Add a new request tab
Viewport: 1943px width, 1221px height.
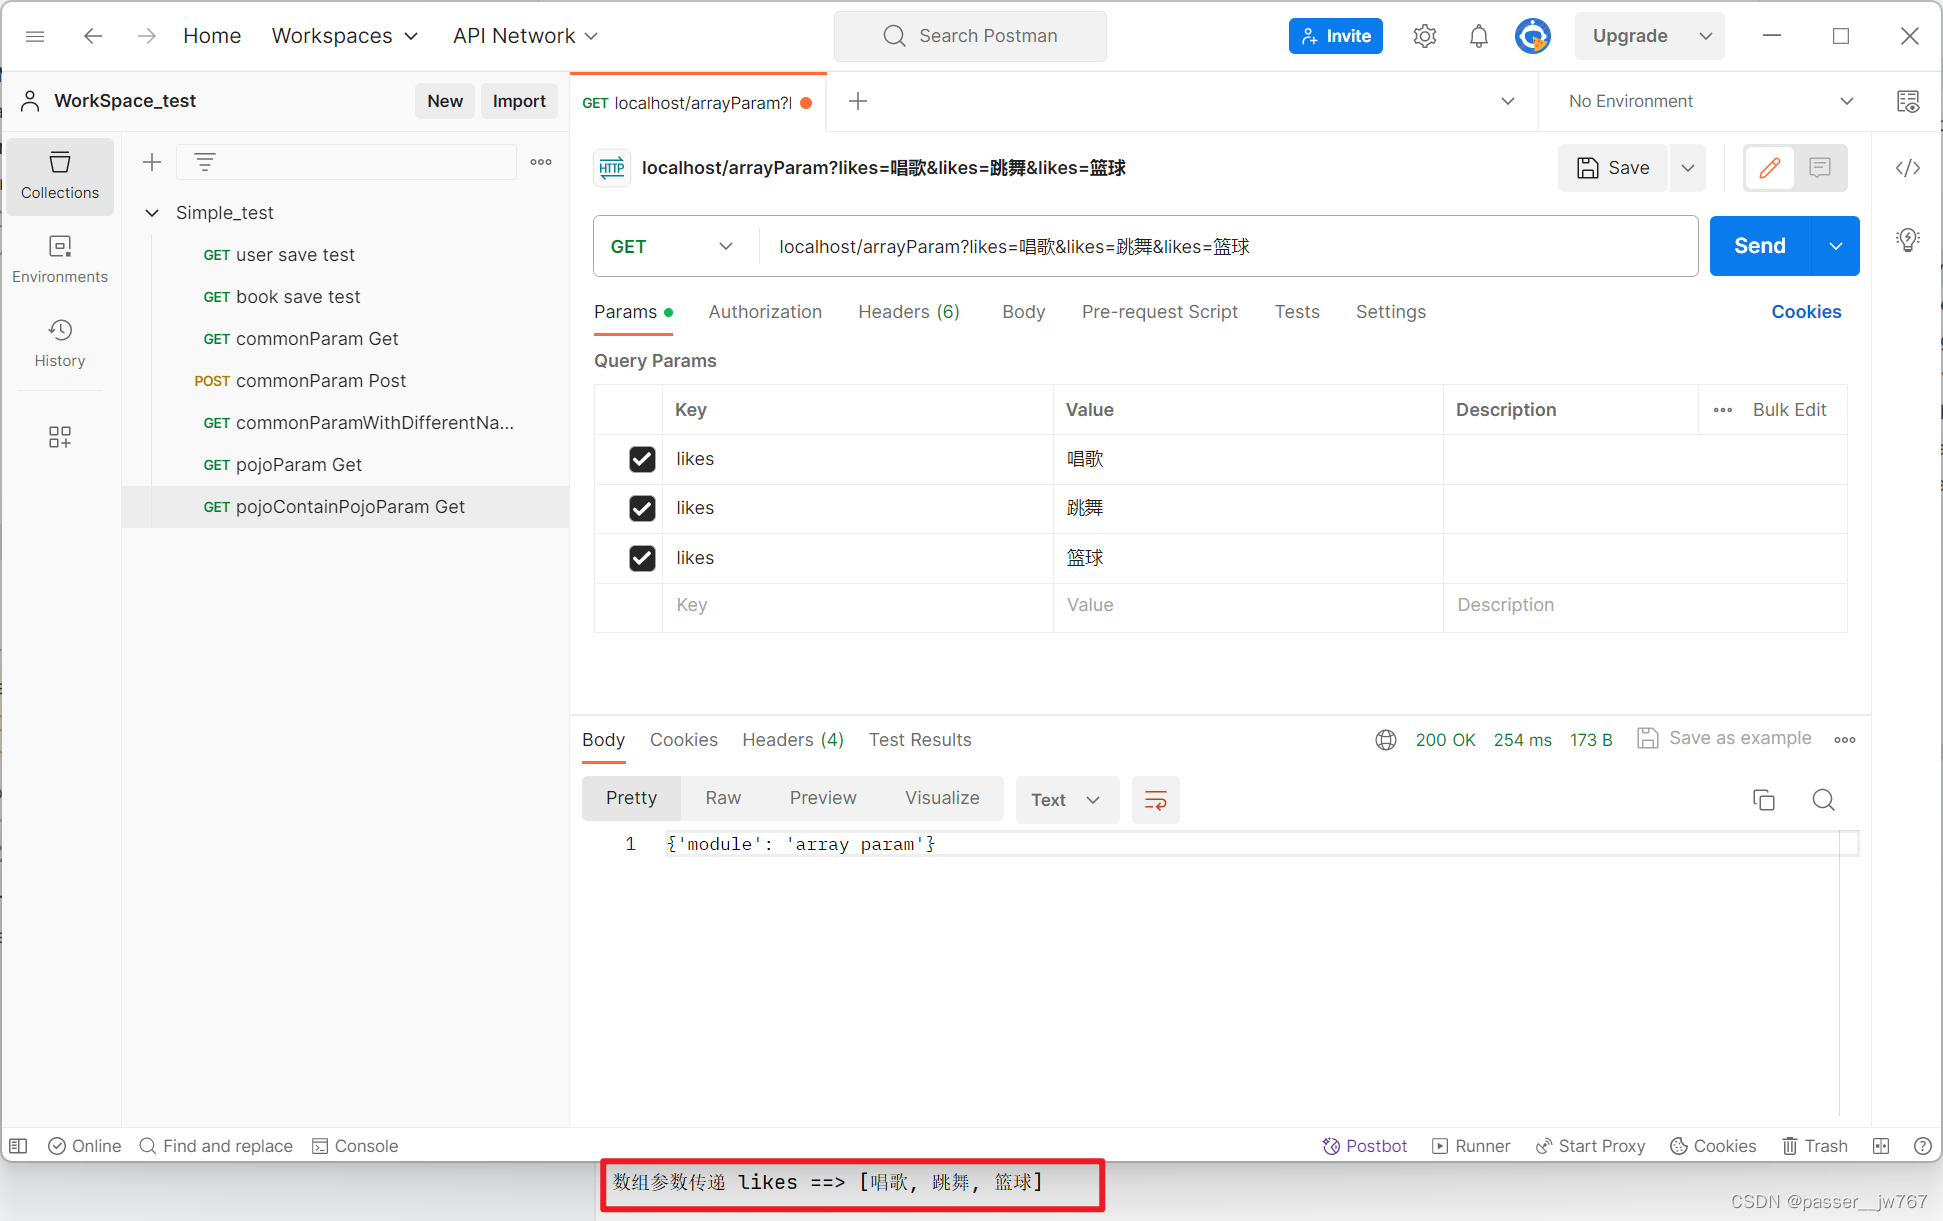858,101
